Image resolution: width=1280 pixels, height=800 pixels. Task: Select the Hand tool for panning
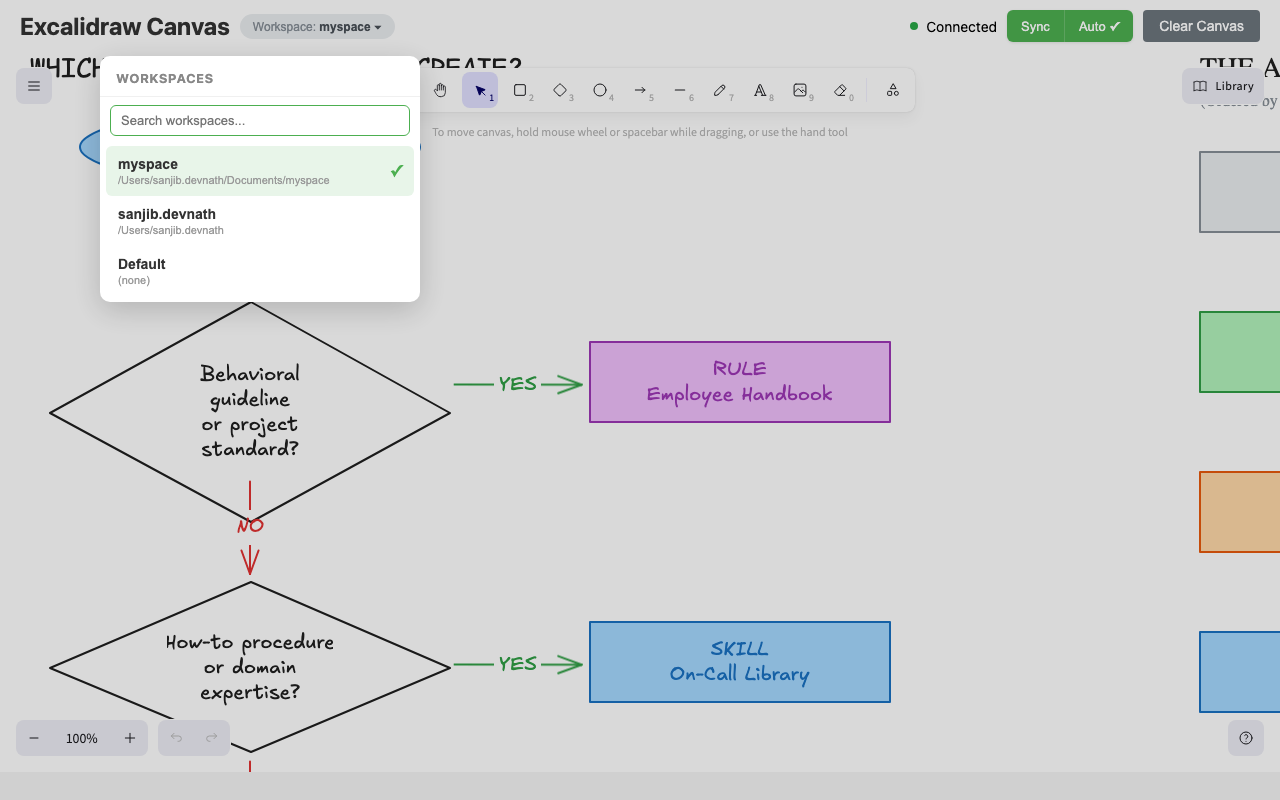pyautogui.click(x=440, y=90)
